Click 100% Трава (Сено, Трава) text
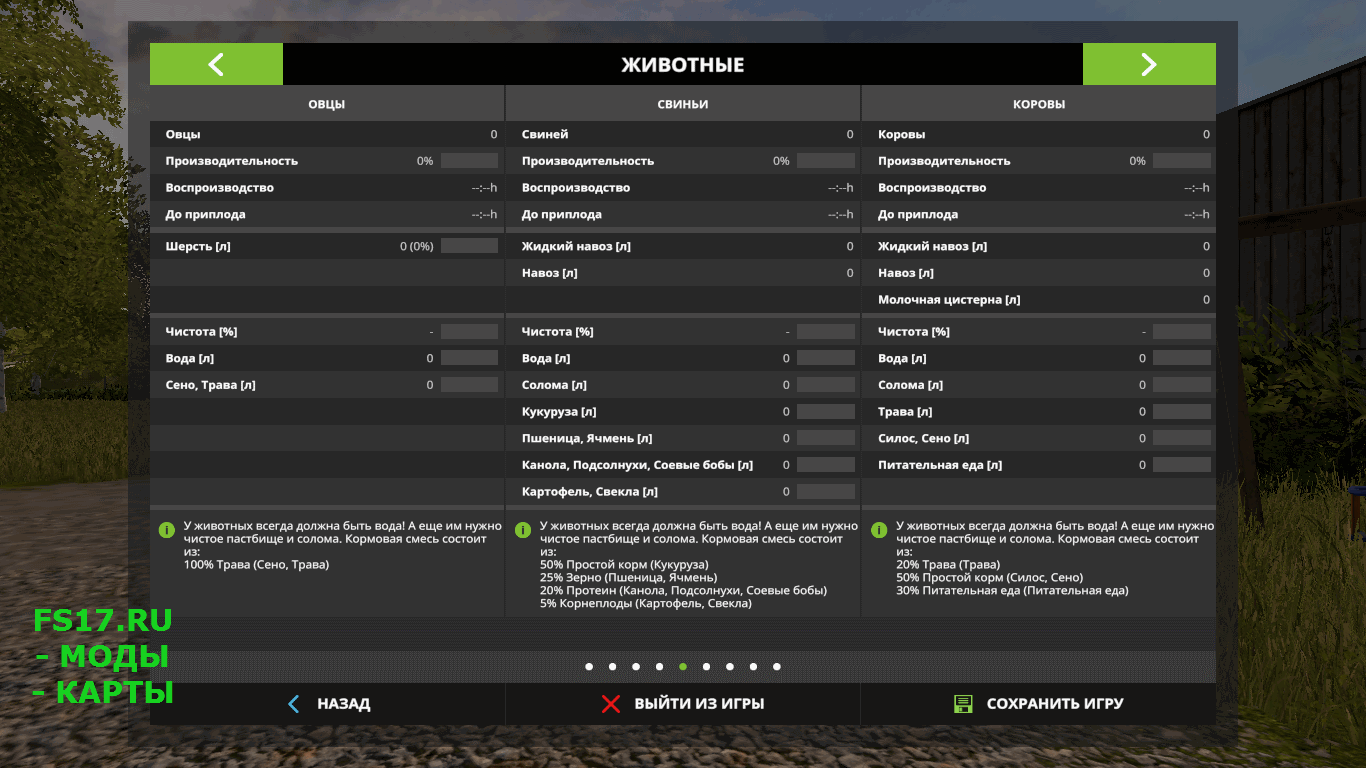 [256, 565]
